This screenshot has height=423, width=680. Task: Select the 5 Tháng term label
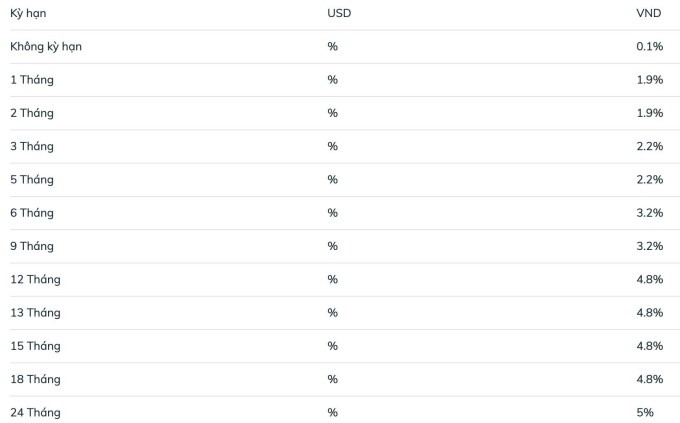tap(32, 180)
